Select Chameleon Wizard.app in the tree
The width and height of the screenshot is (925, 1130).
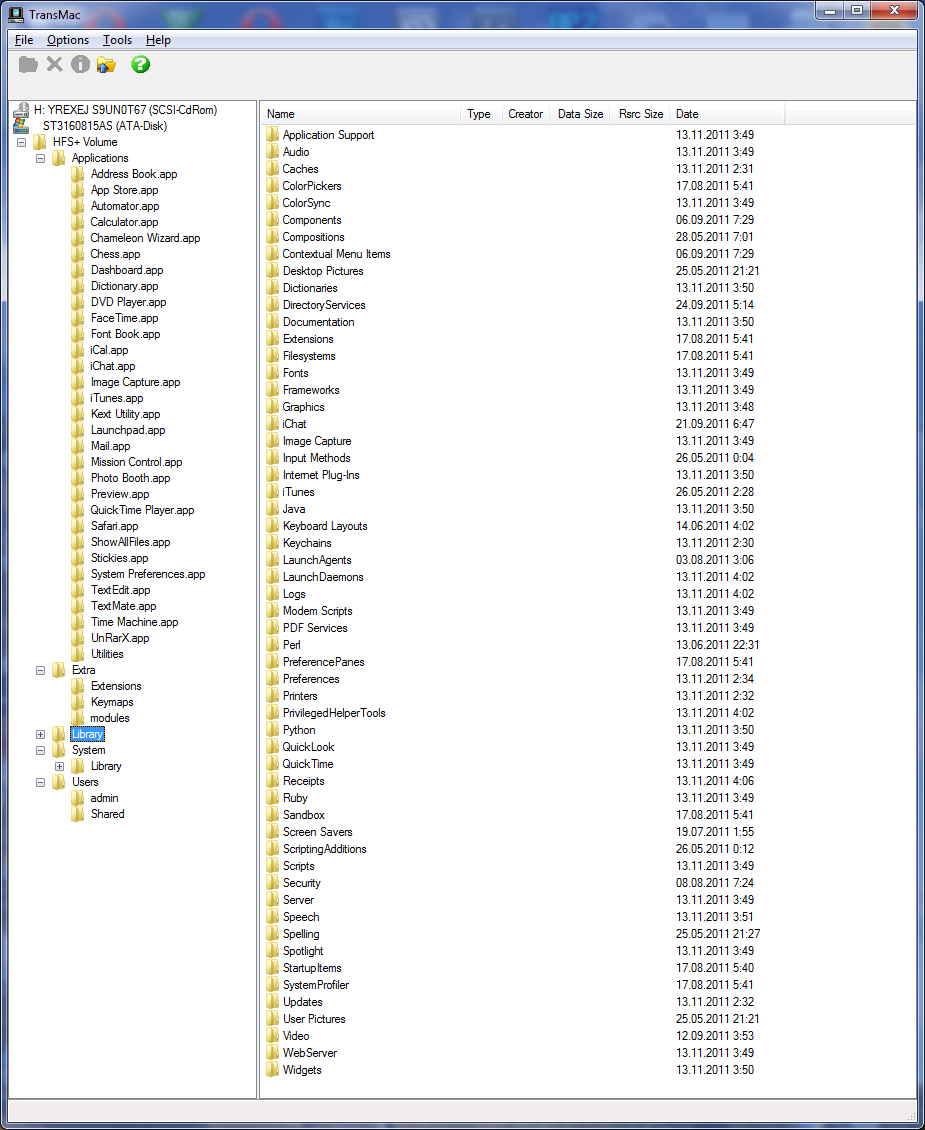(x=145, y=238)
